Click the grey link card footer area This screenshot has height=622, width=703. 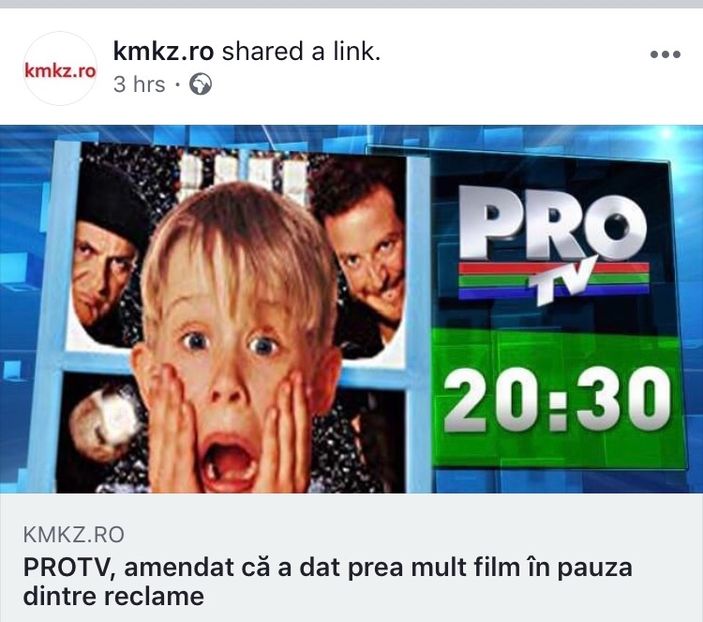[x=352, y=557]
